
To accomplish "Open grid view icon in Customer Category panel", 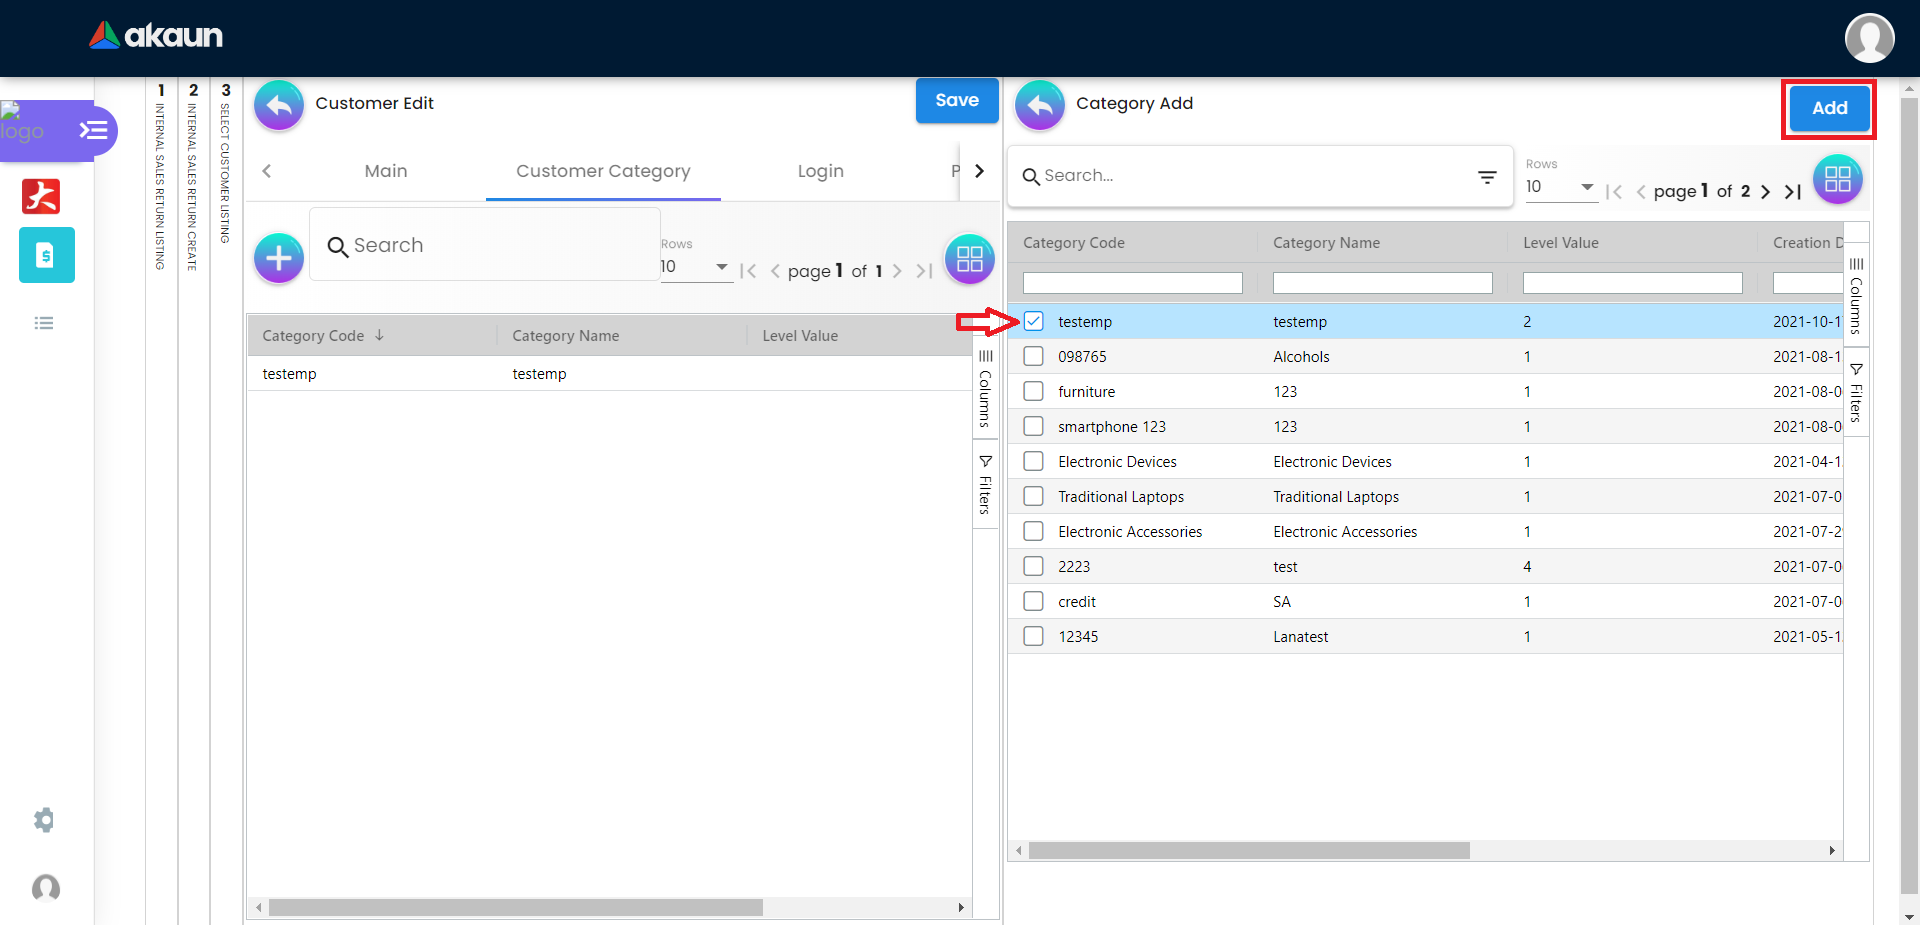I will pyautogui.click(x=969, y=260).
